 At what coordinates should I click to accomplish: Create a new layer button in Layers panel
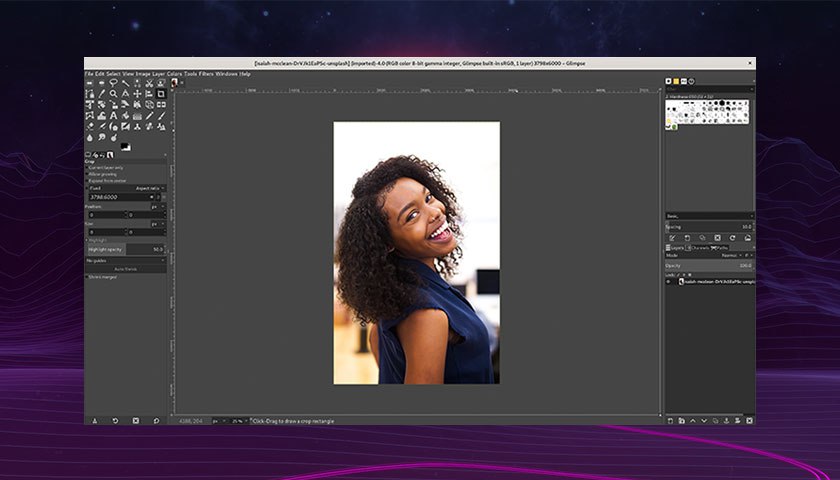[x=670, y=421]
